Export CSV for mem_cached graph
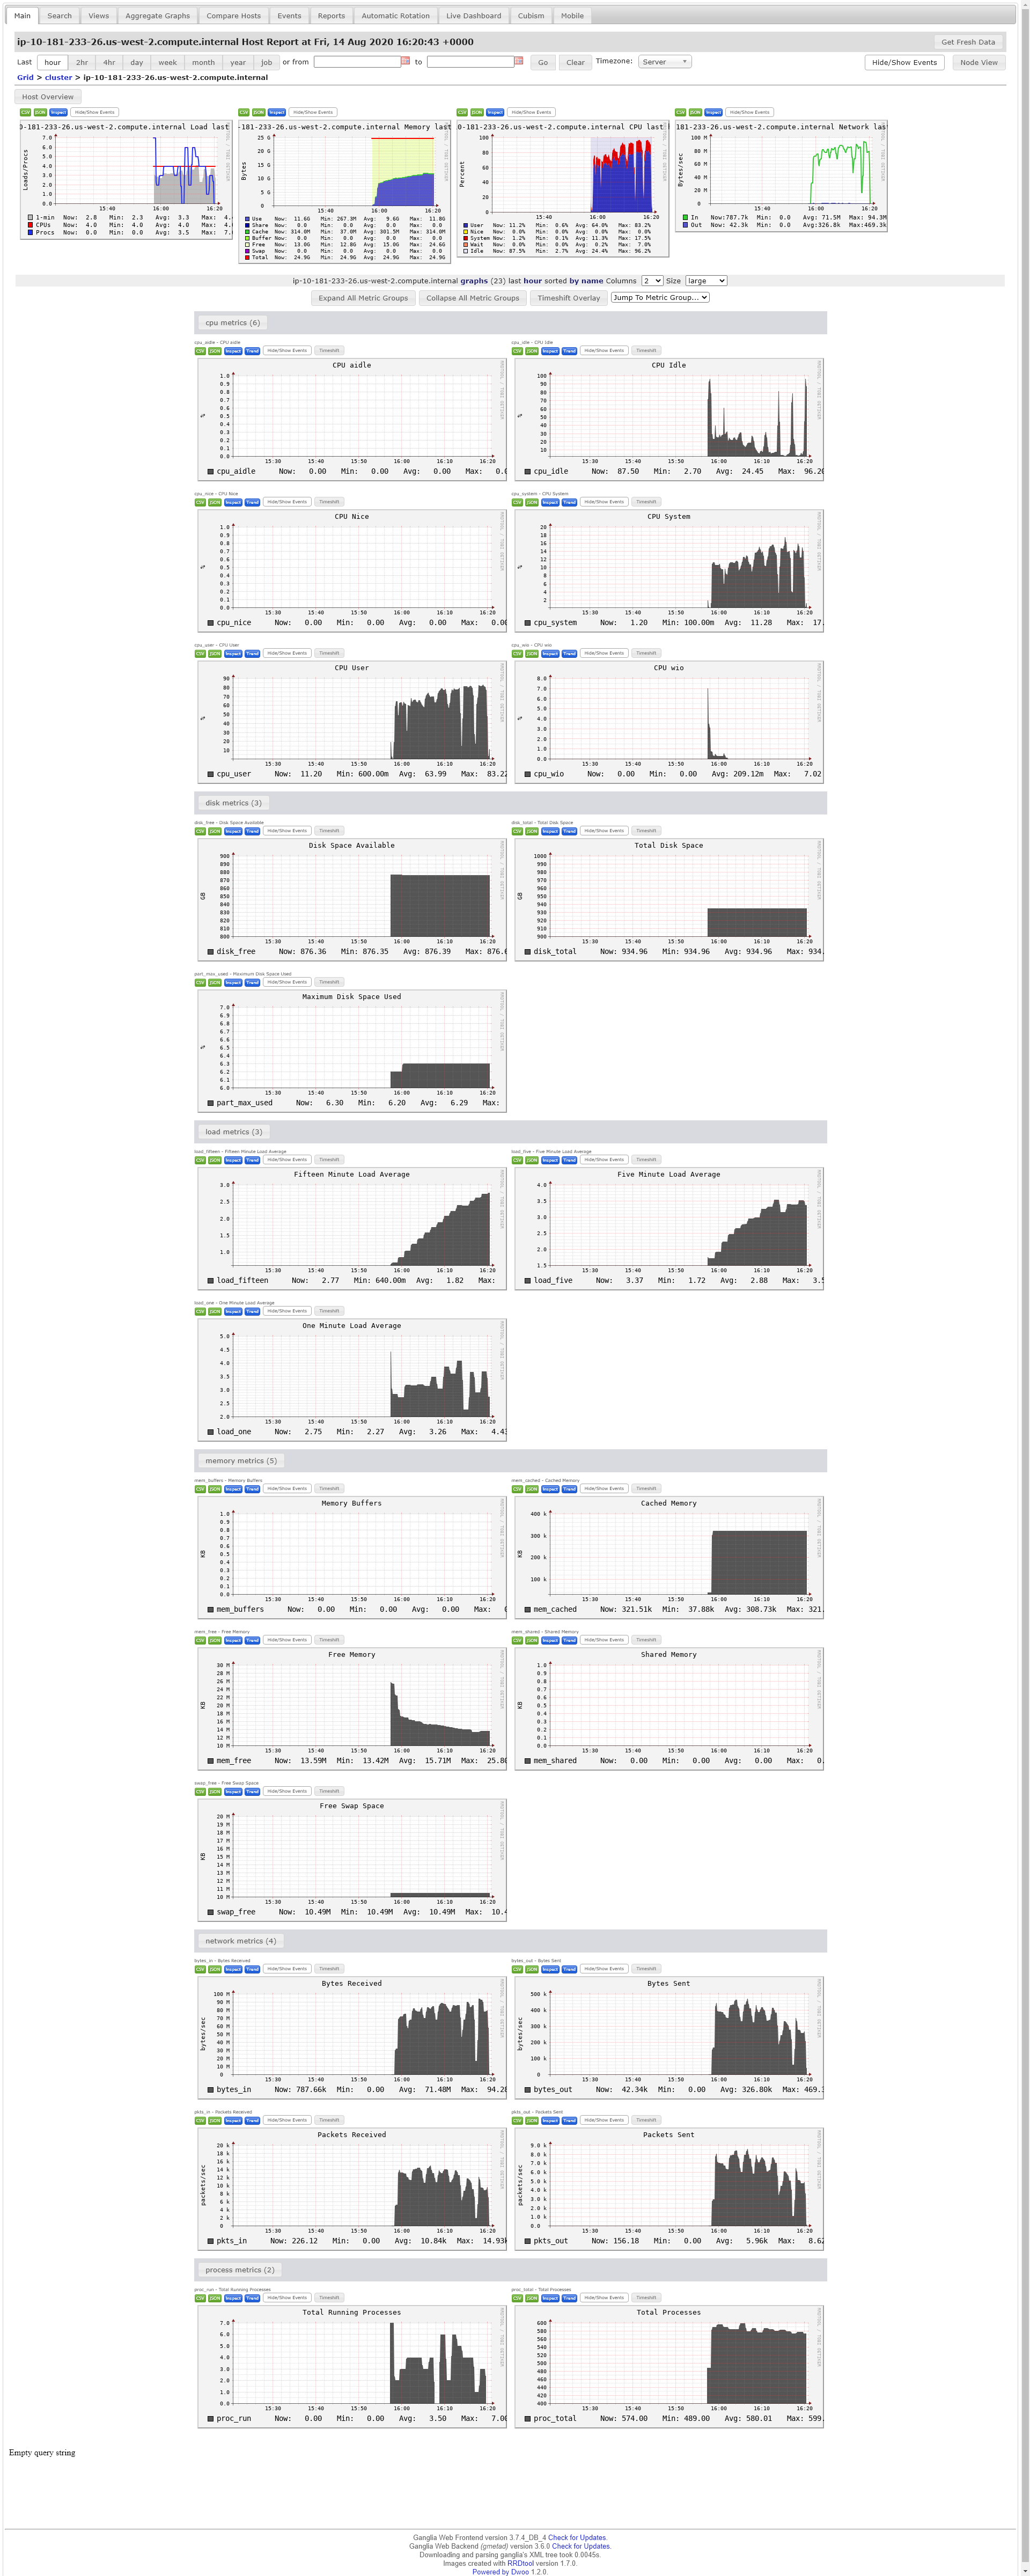This screenshot has height=2576, width=1030. 517,1489
